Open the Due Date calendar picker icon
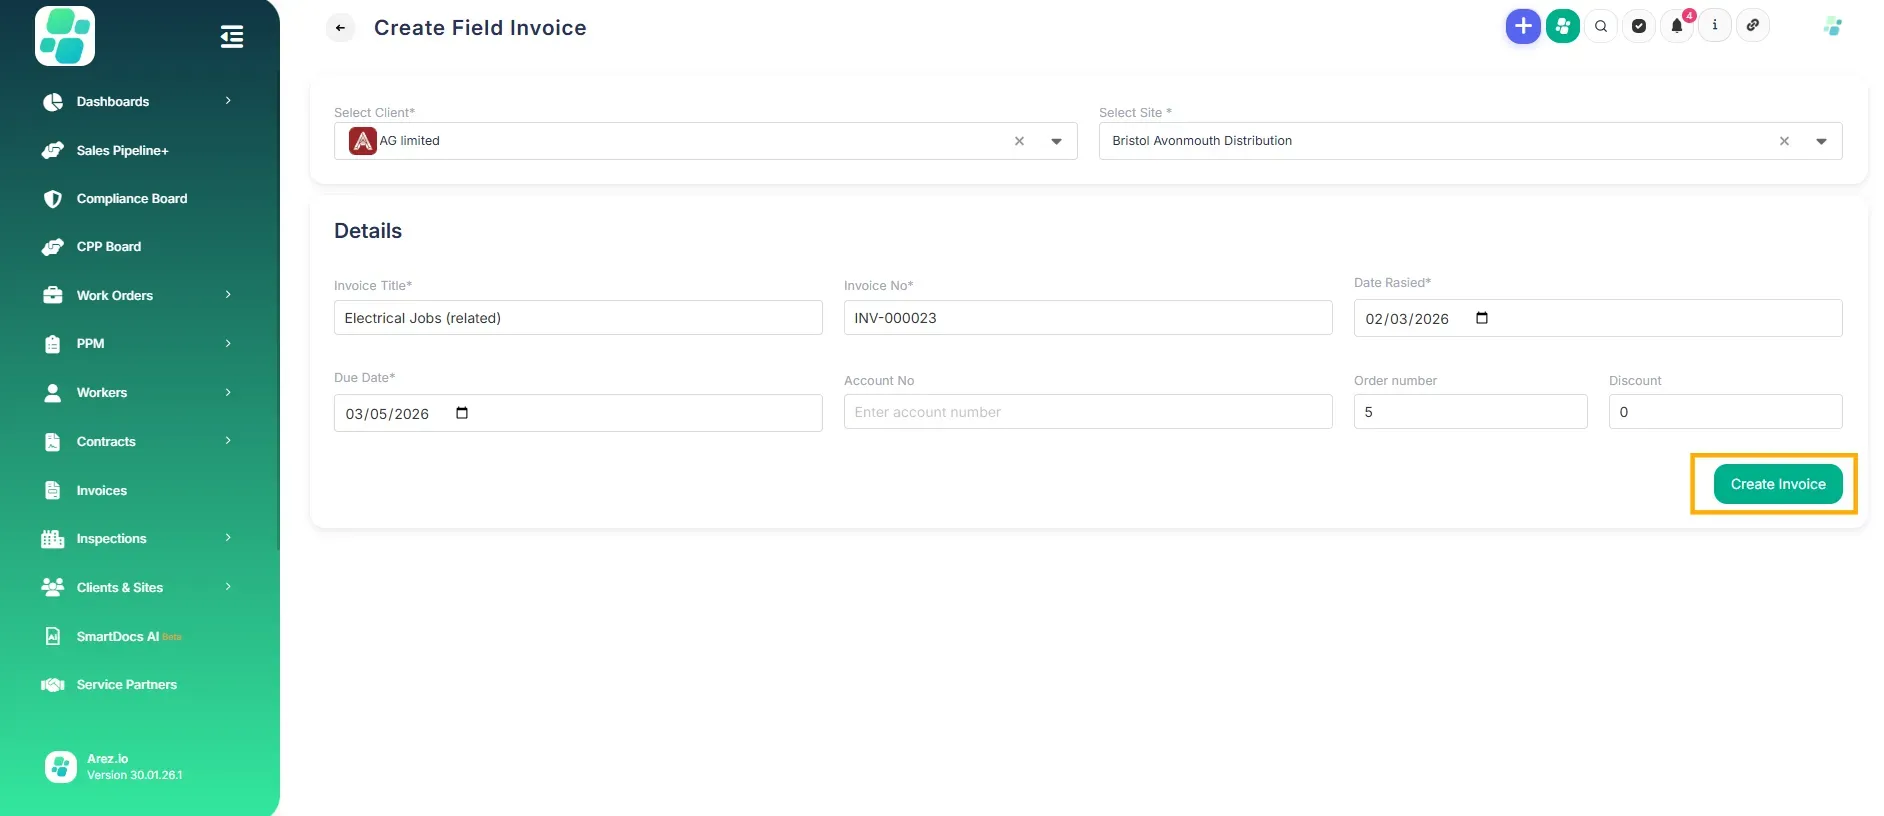The height and width of the screenshot is (816, 1884). [462, 413]
